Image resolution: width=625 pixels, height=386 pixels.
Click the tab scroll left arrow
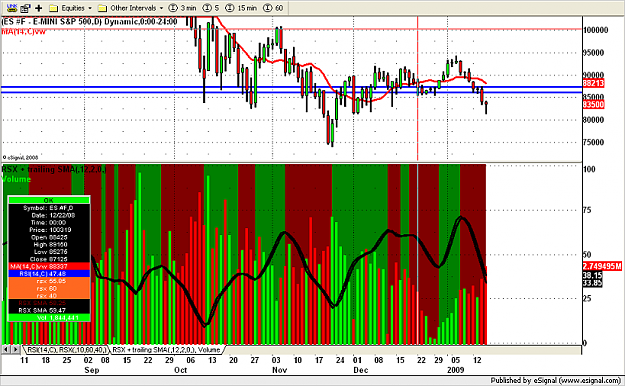click(6, 350)
